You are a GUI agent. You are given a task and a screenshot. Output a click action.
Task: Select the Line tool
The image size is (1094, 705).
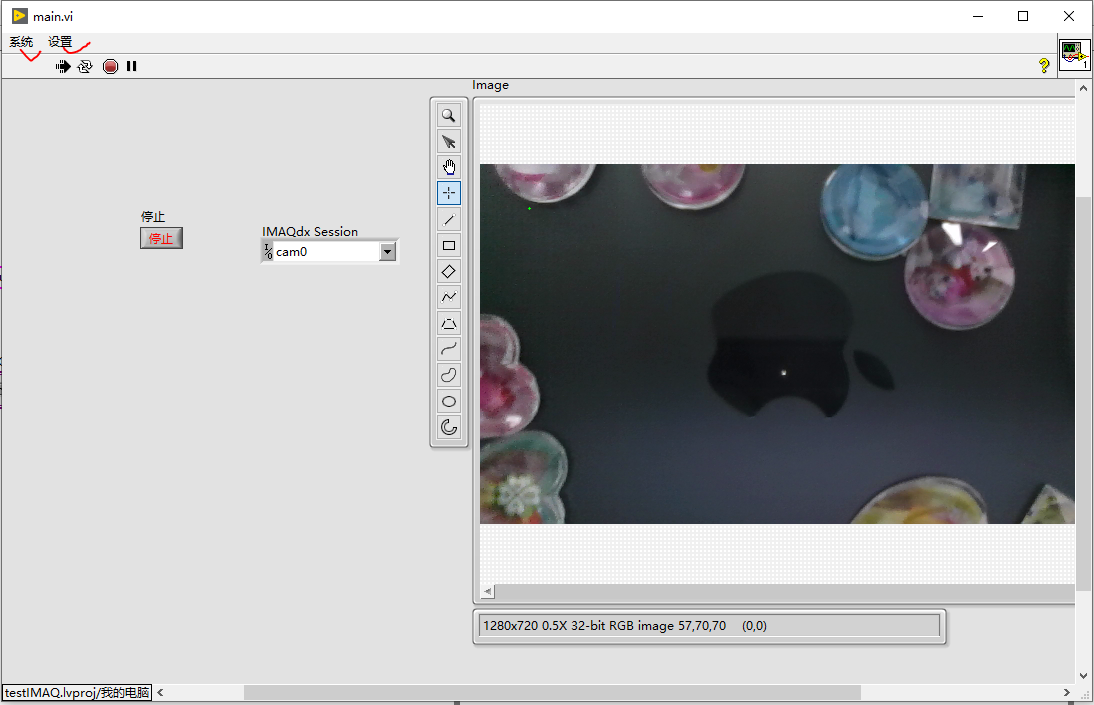click(x=449, y=220)
